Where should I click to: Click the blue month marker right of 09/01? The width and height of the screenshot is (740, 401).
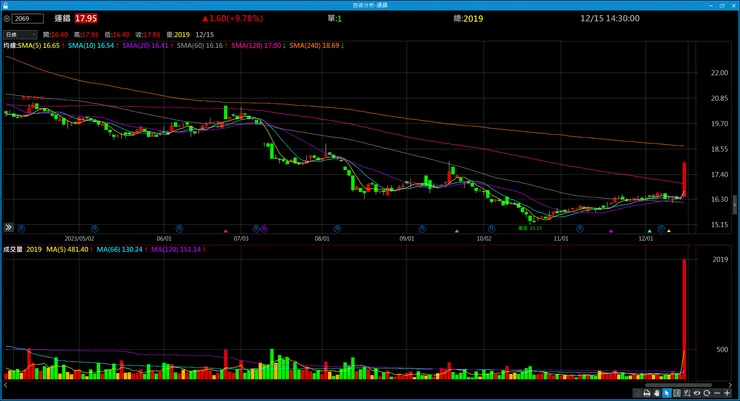click(422, 229)
